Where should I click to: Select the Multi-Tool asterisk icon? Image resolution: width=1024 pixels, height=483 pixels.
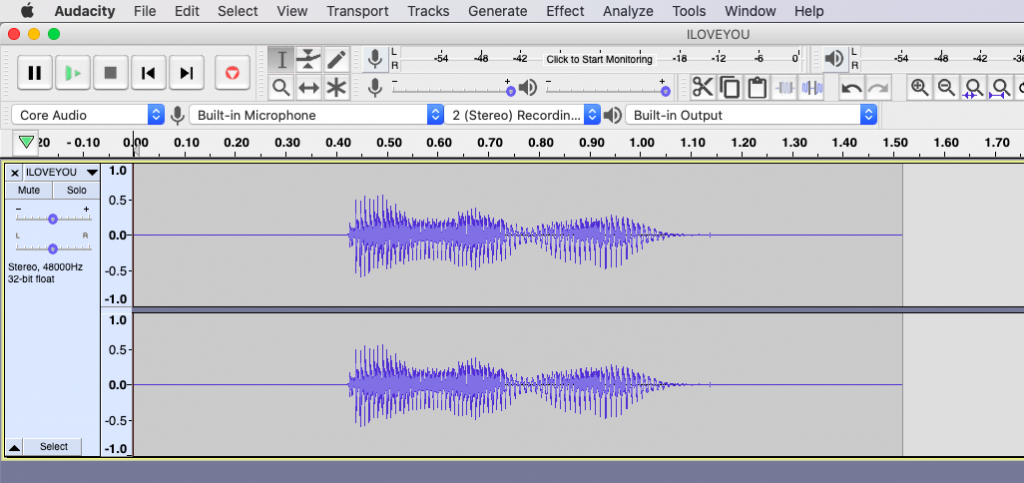point(336,87)
